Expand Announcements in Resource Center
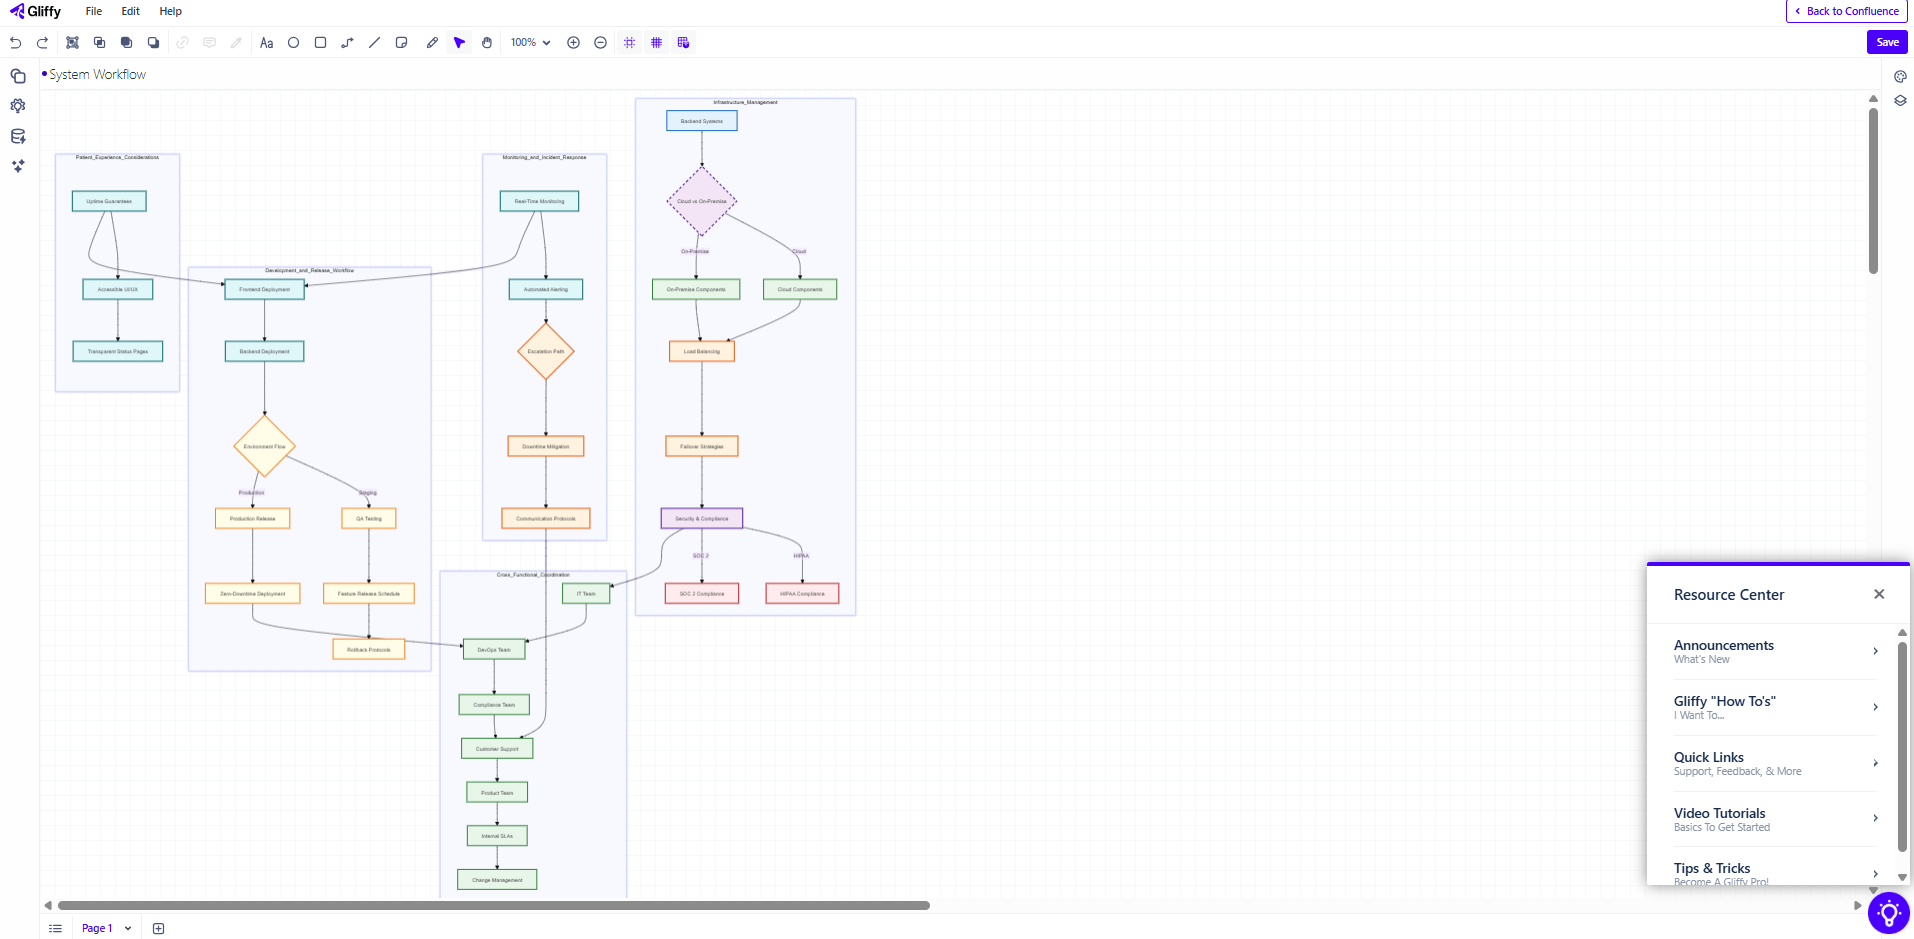This screenshot has height=939, width=1914. pyautogui.click(x=1776, y=651)
